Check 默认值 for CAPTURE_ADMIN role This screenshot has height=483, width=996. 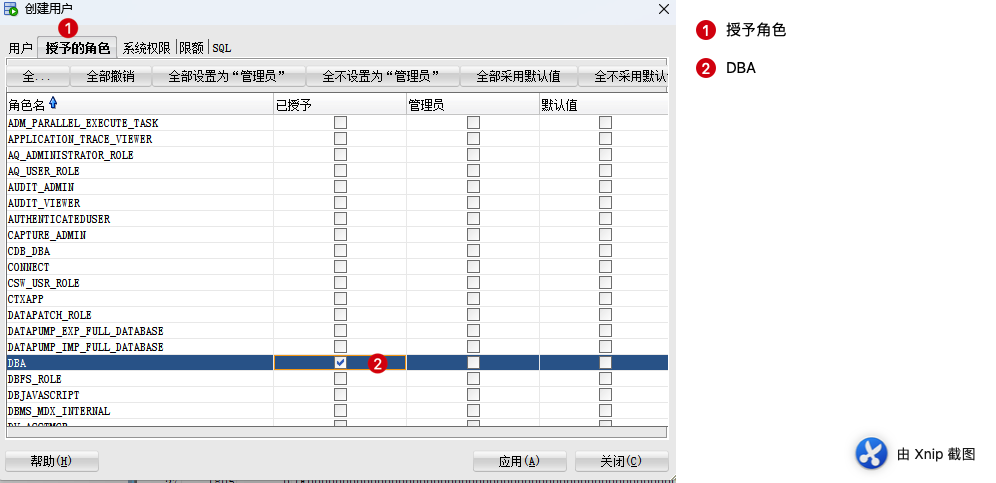click(x=605, y=235)
